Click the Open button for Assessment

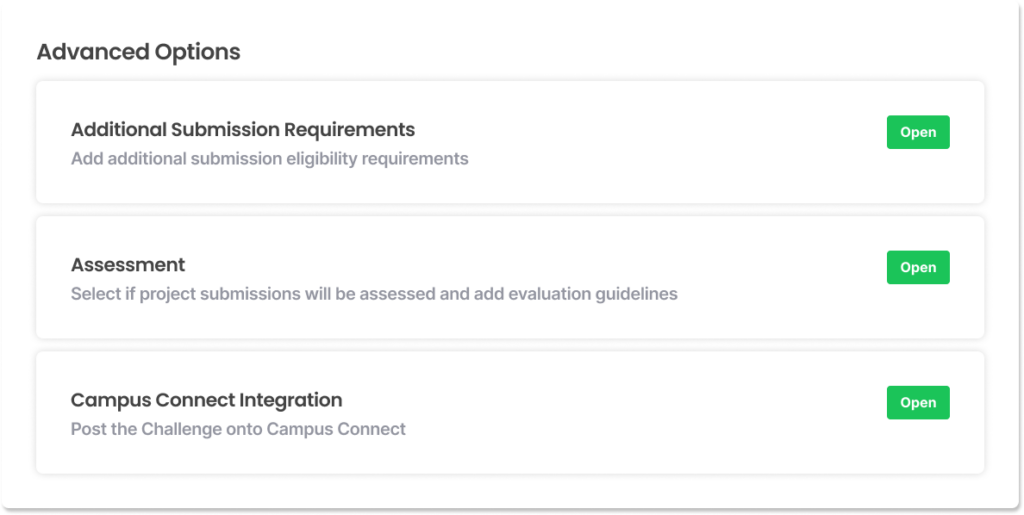coord(917,267)
